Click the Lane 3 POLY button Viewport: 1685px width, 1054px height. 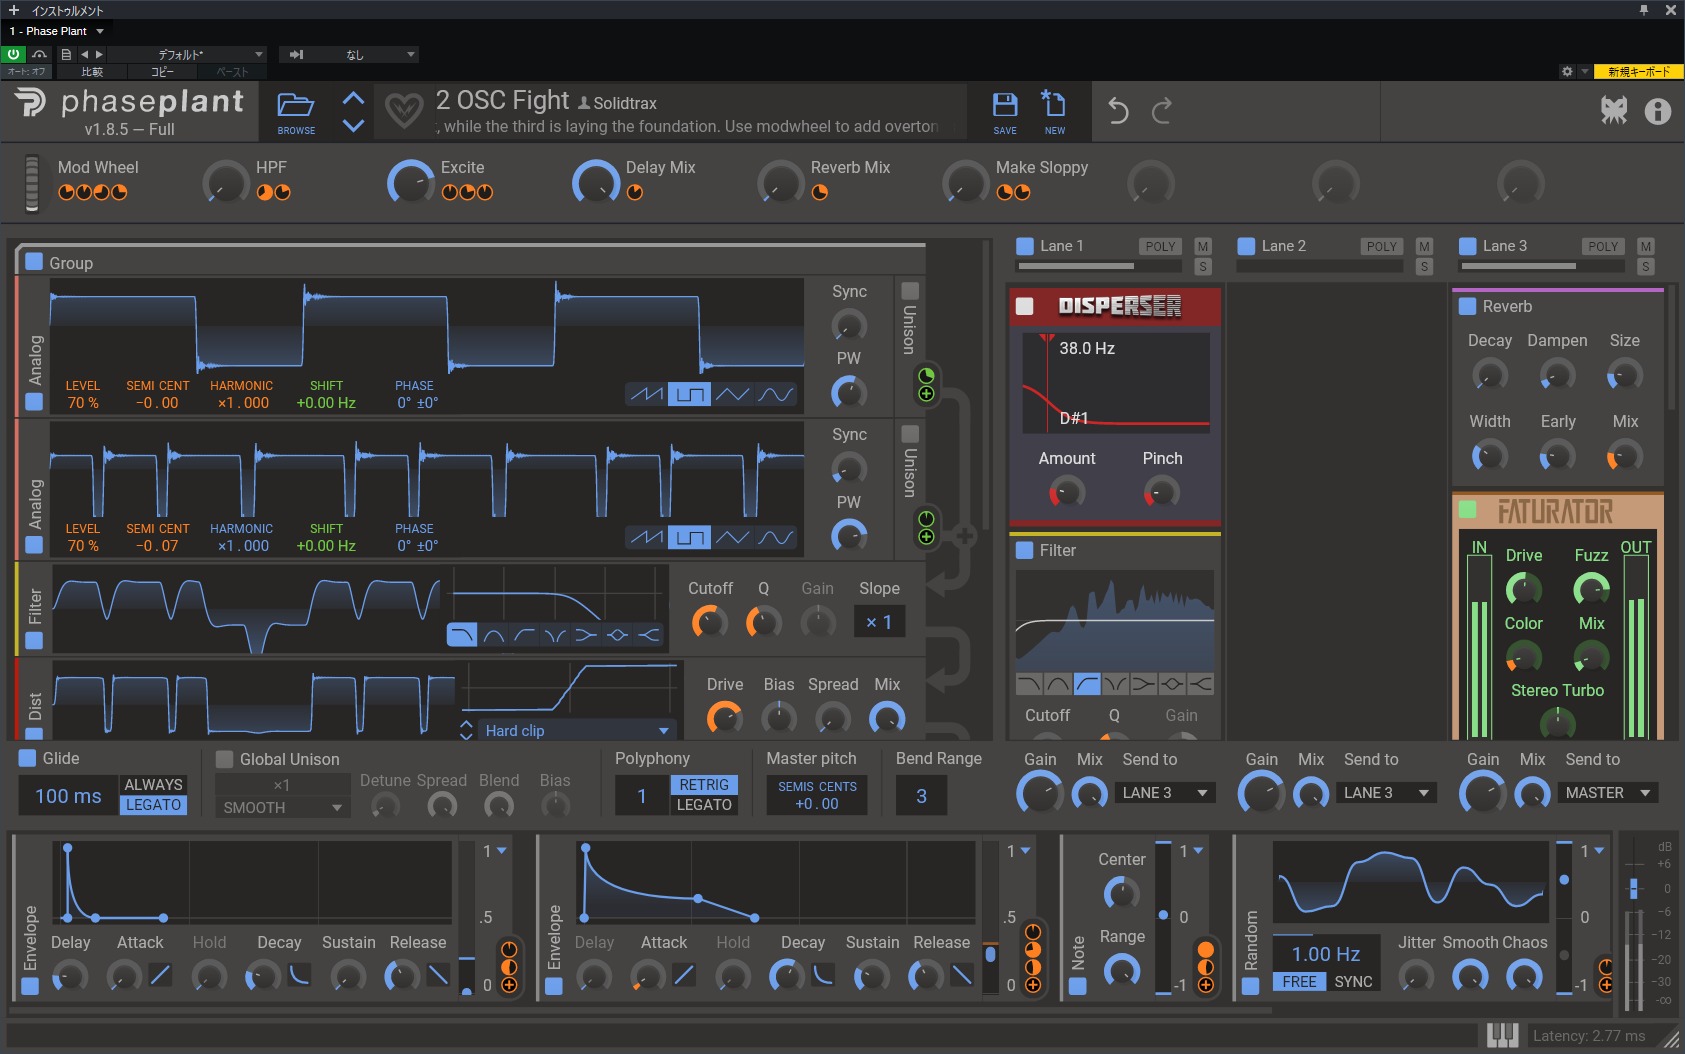1603,246
